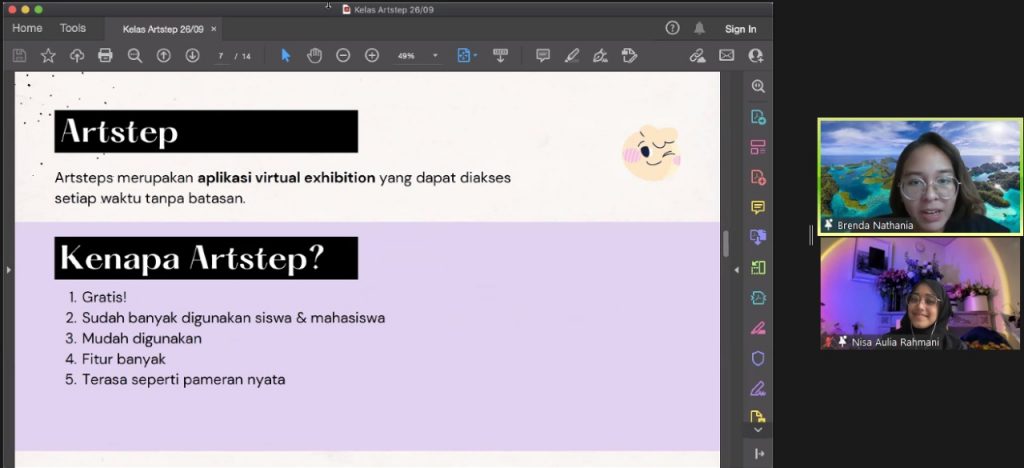The image size is (1024, 468).
Task: Open the Tools tab
Action: (x=72, y=29)
